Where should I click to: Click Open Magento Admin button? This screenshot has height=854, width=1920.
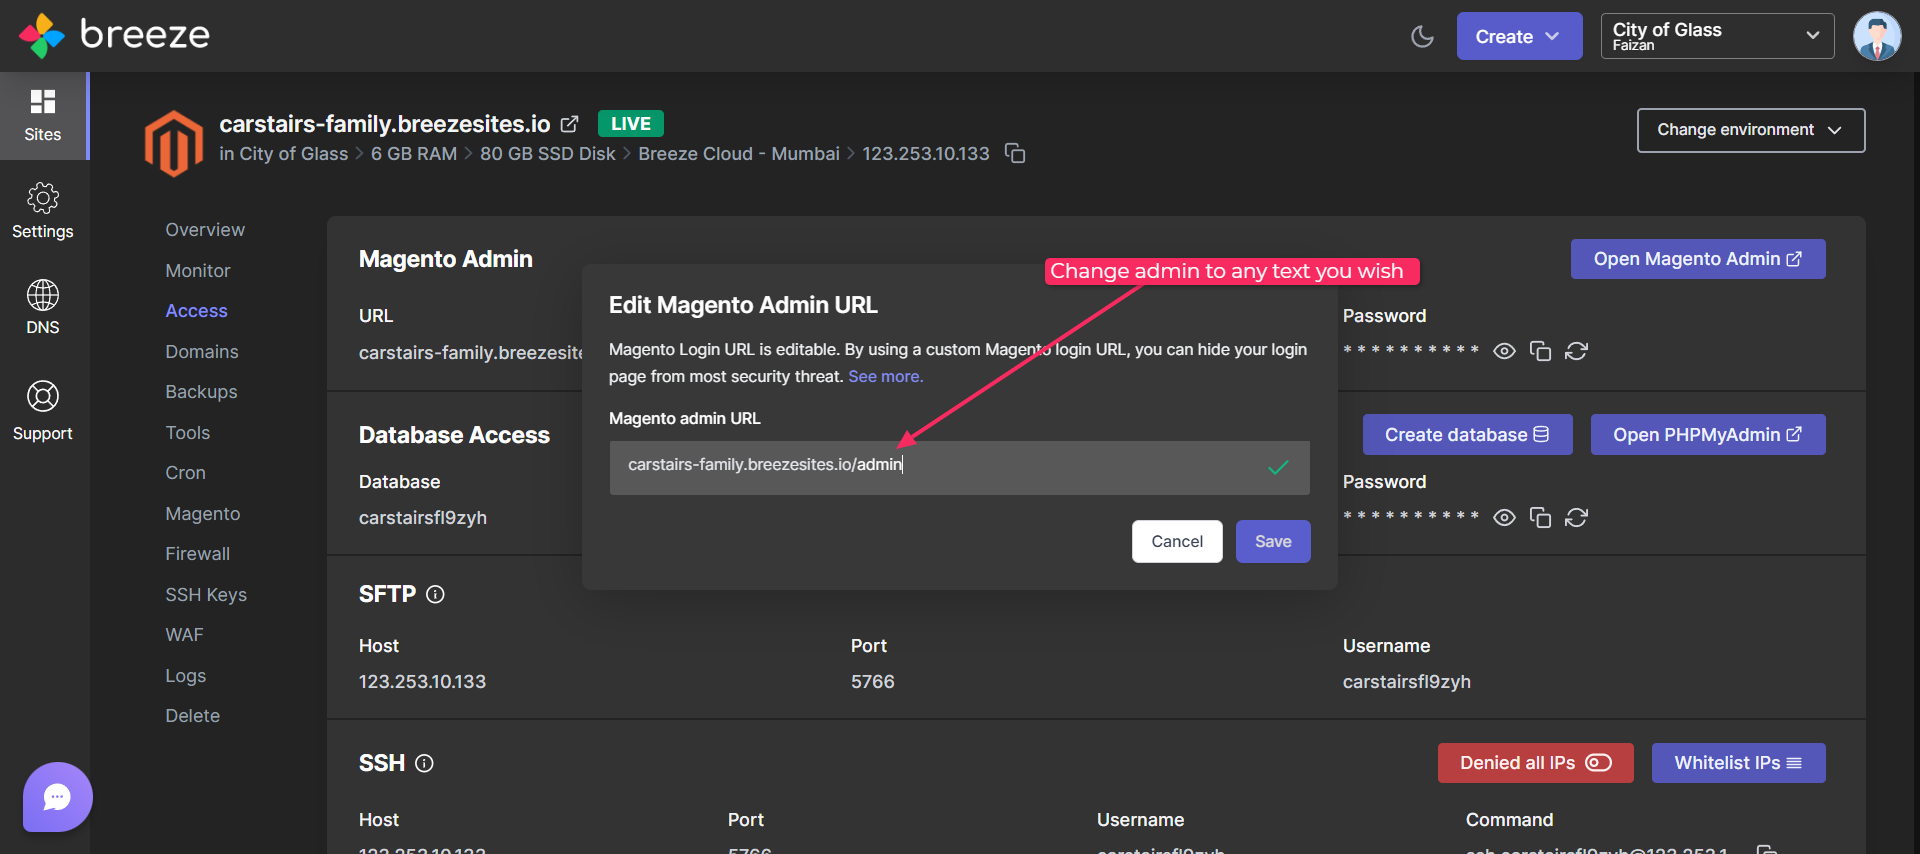1698,259
